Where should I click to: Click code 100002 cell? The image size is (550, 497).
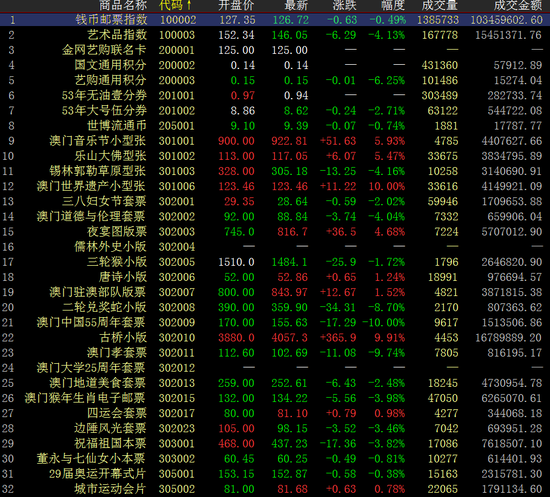coord(178,20)
